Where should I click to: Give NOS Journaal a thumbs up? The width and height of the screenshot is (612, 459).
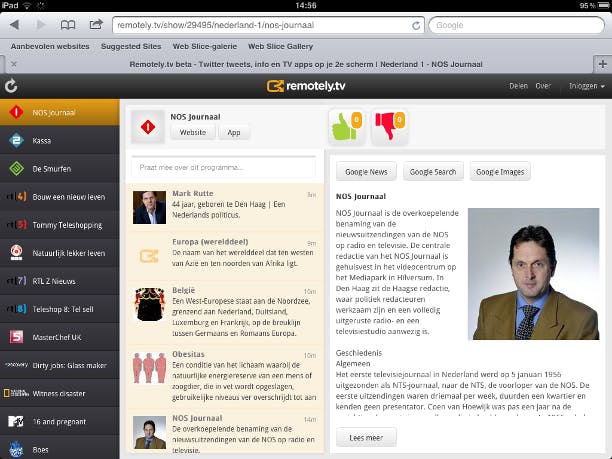tap(347, 126)
